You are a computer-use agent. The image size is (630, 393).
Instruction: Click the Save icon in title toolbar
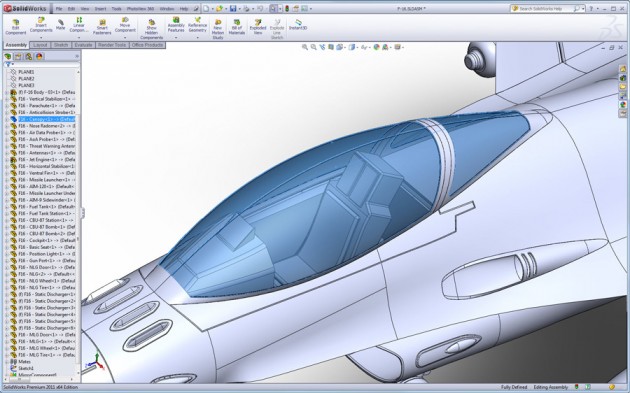pyautogui.click(x=233, y=8)
